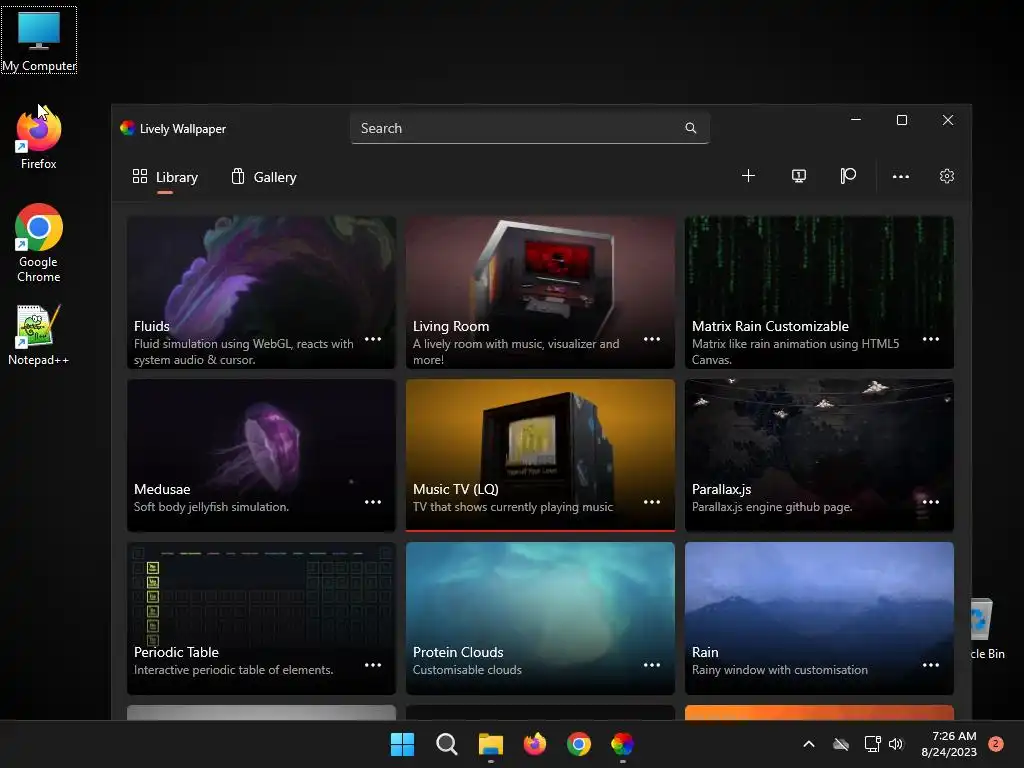Select the Matrix Rain Customizable thumbnail

(x=819, y=292)
